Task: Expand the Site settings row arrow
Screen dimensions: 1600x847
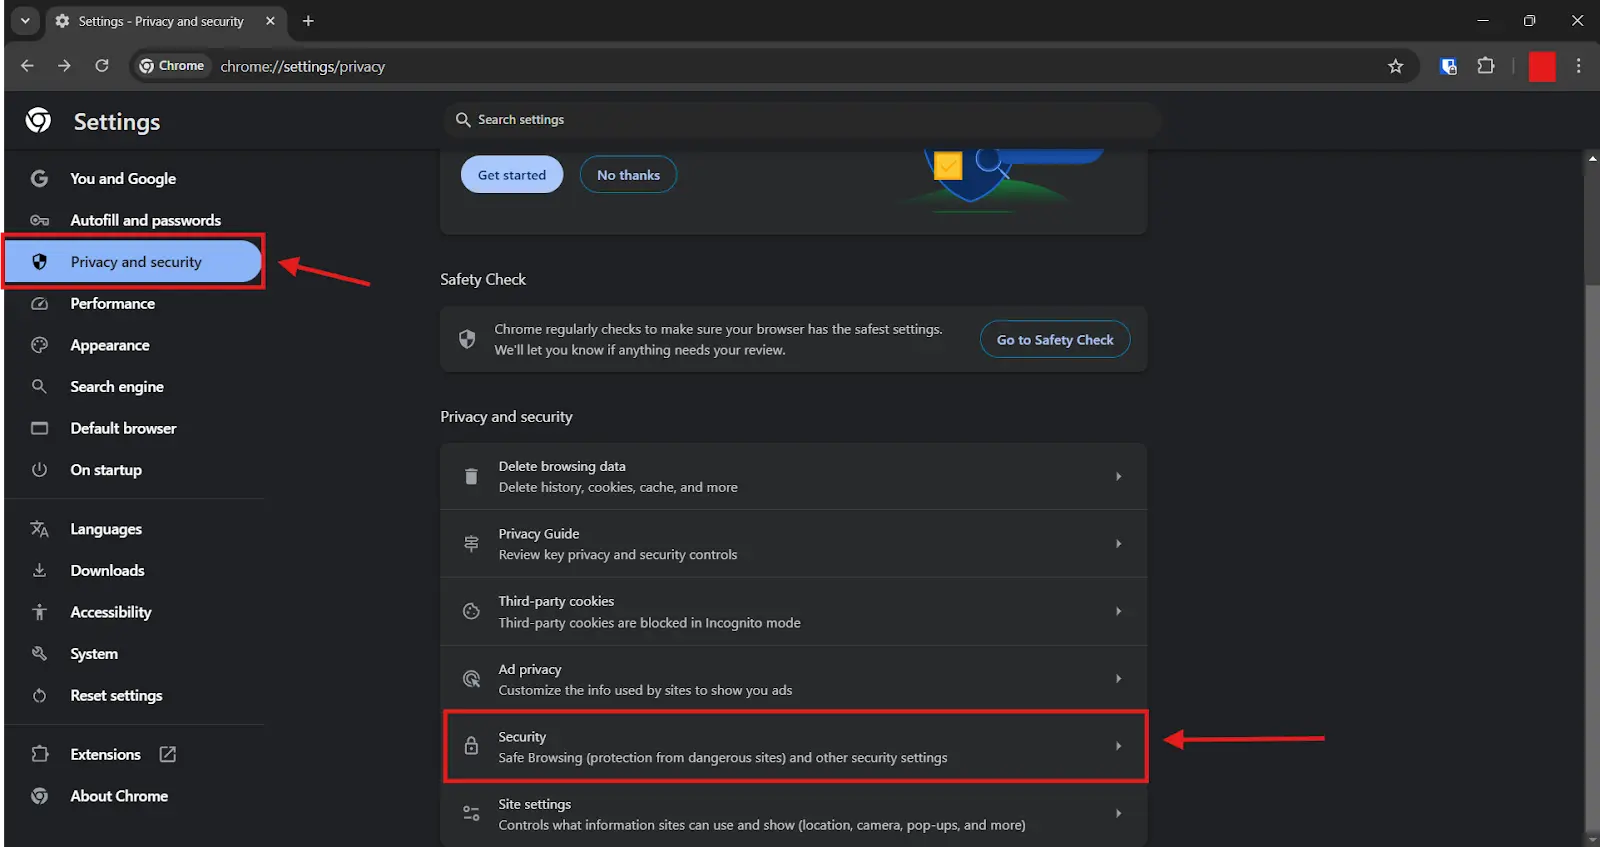Action: 1118,814
